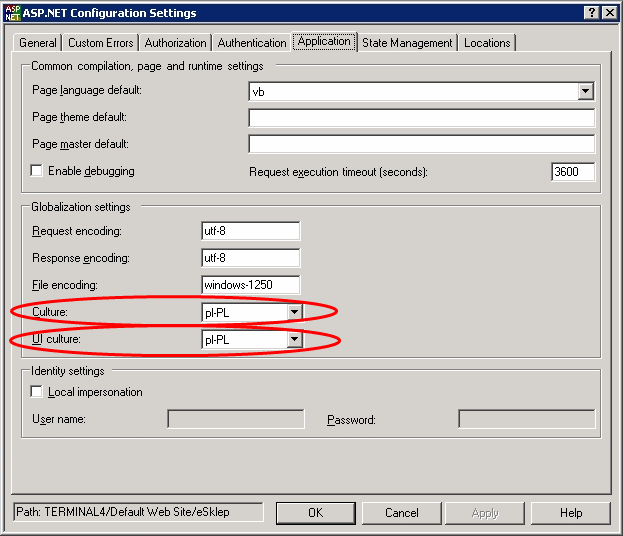623x536 pixels.
Task: Select the Application tab
Action: (x=324, y=41)
